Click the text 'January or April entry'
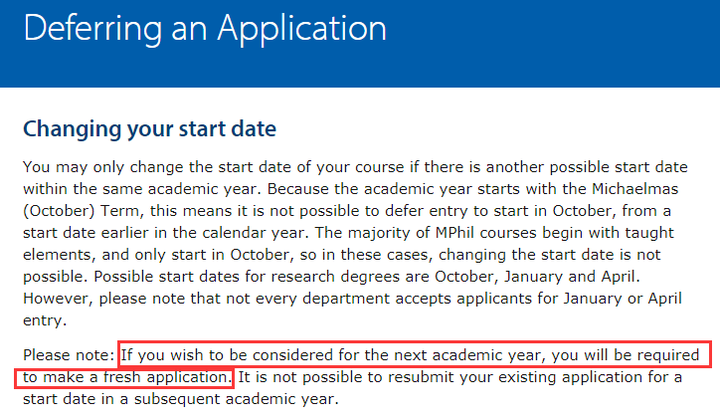 click(353, 310)
